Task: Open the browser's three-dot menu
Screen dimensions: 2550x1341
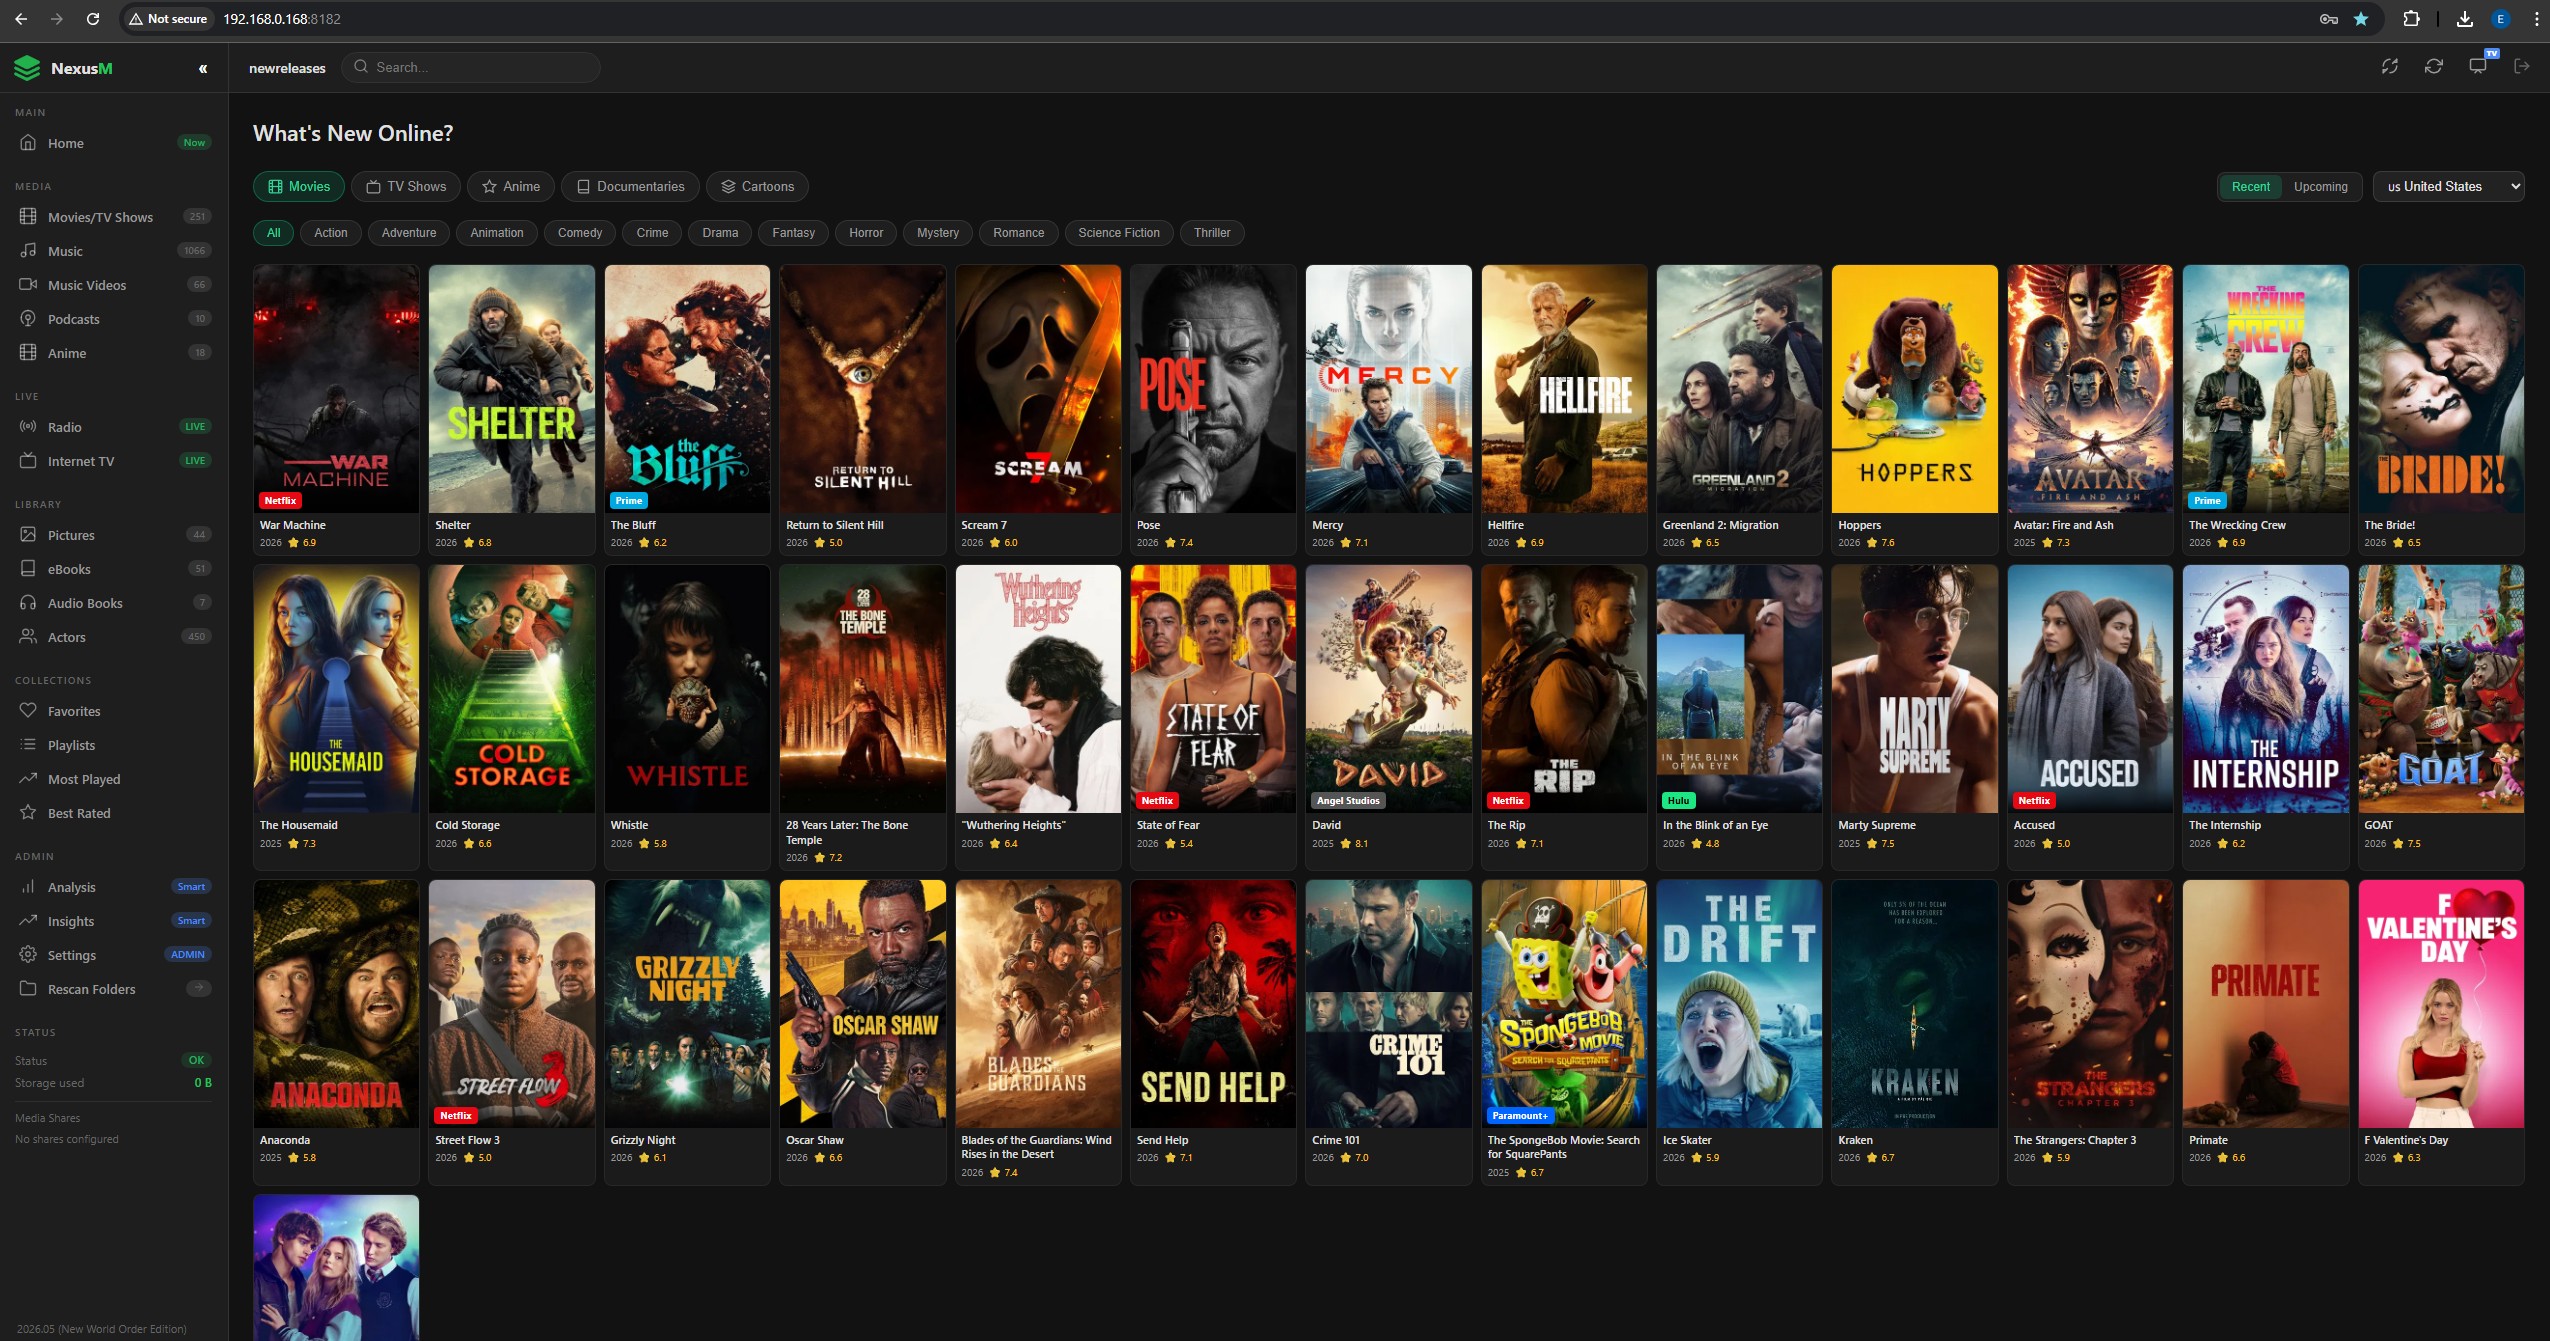Action: (x=2535, y=19)
